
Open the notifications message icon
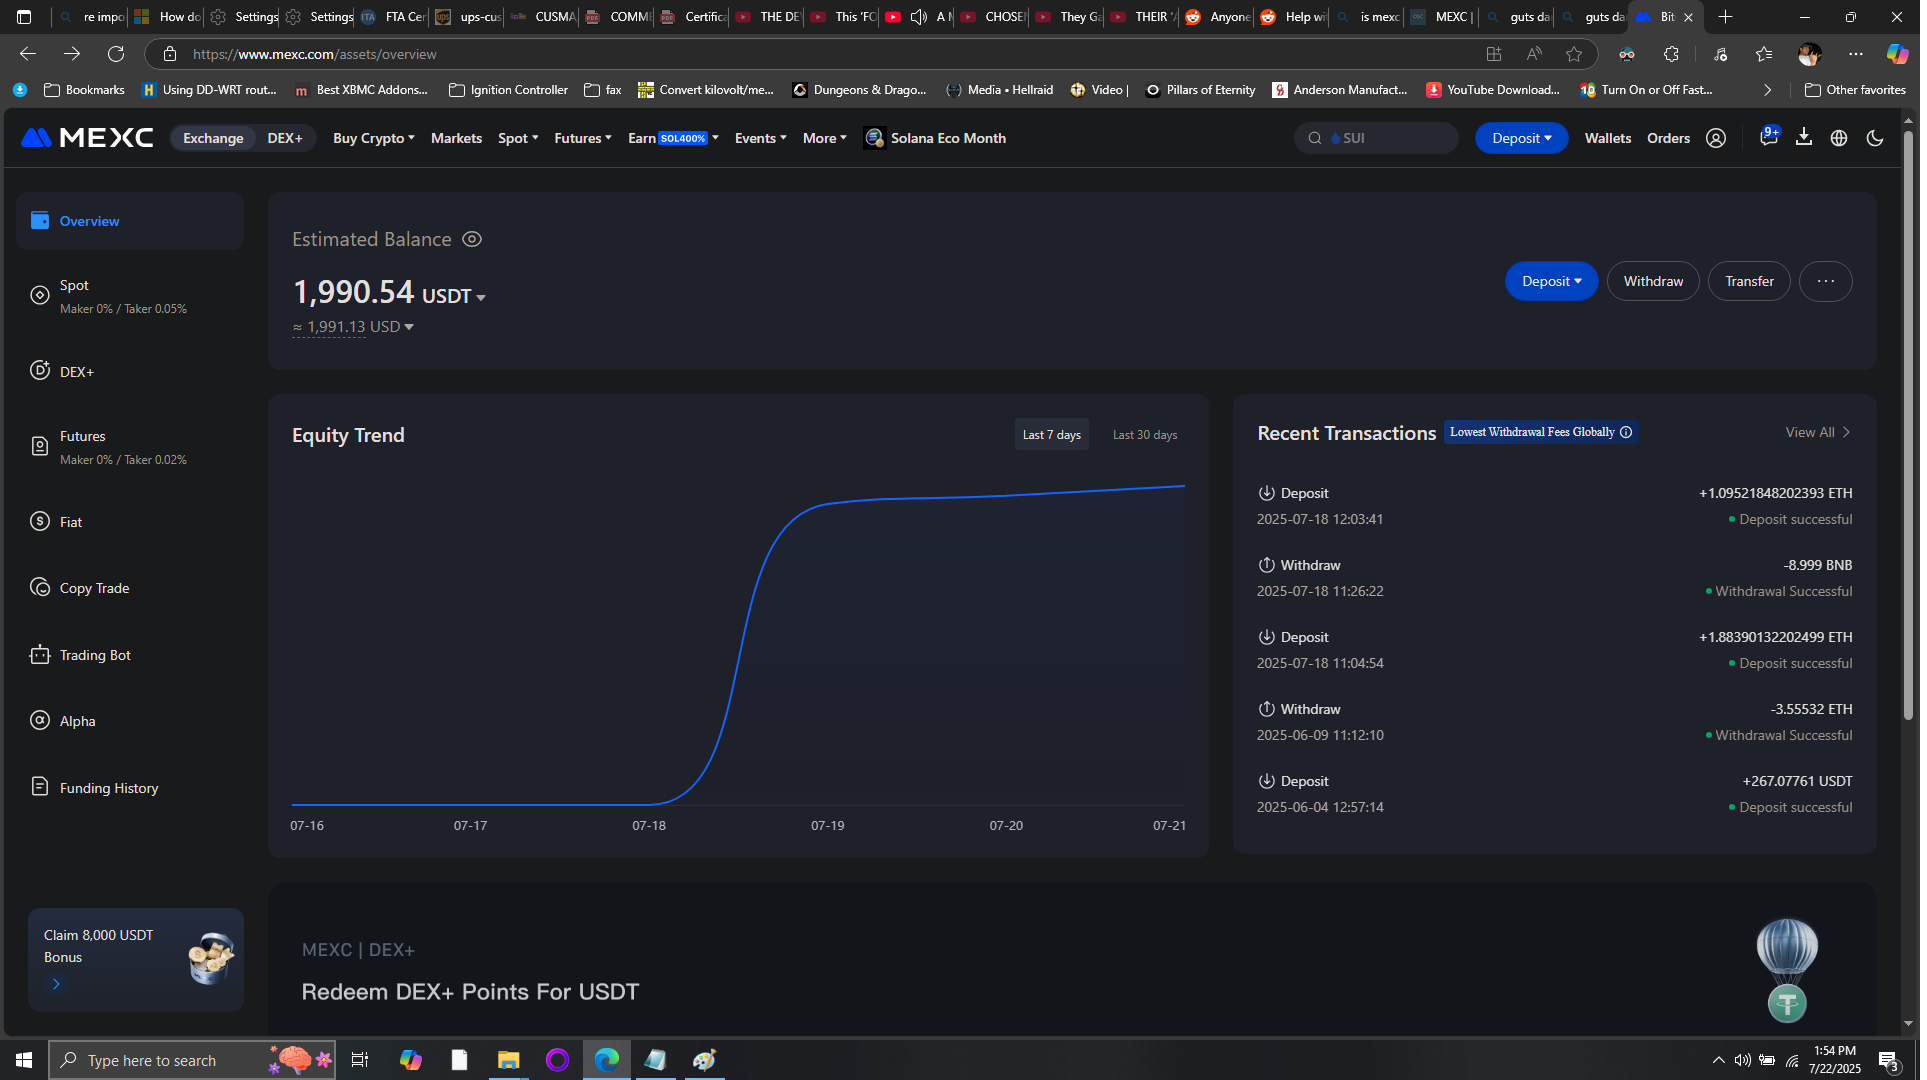coord(1768,138)
